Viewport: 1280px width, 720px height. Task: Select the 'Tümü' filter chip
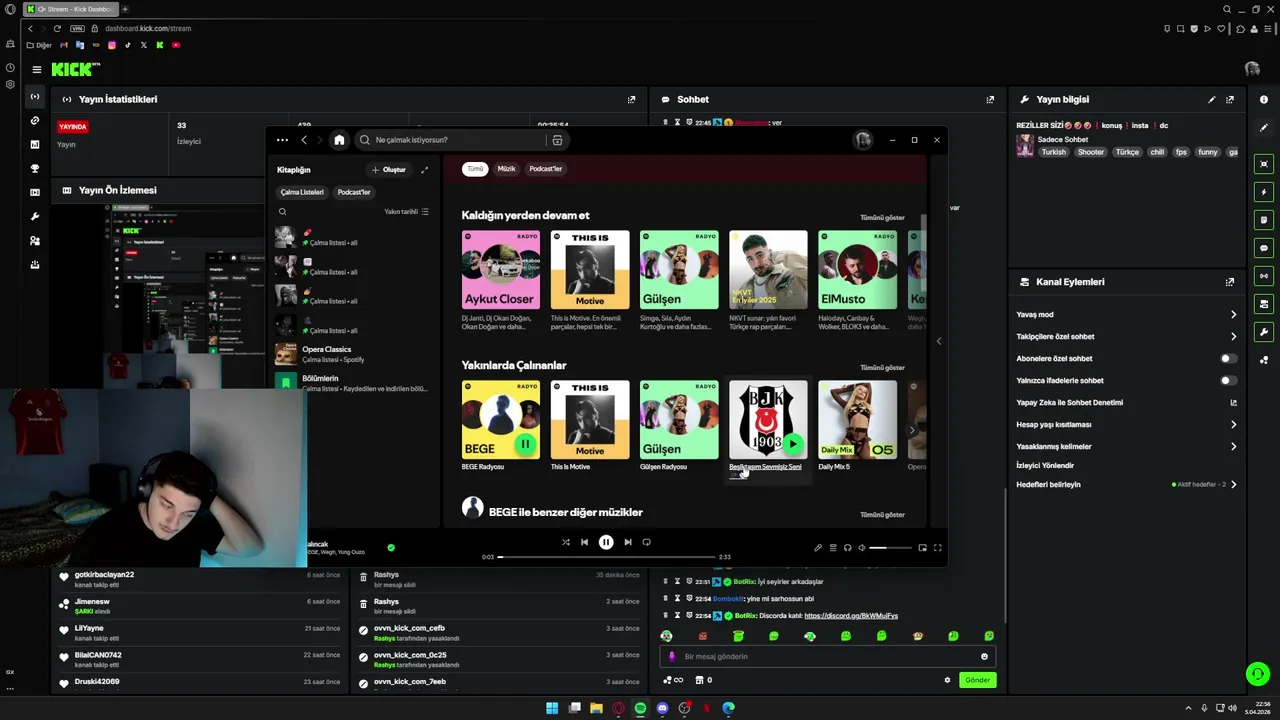(x=475, y=169)
